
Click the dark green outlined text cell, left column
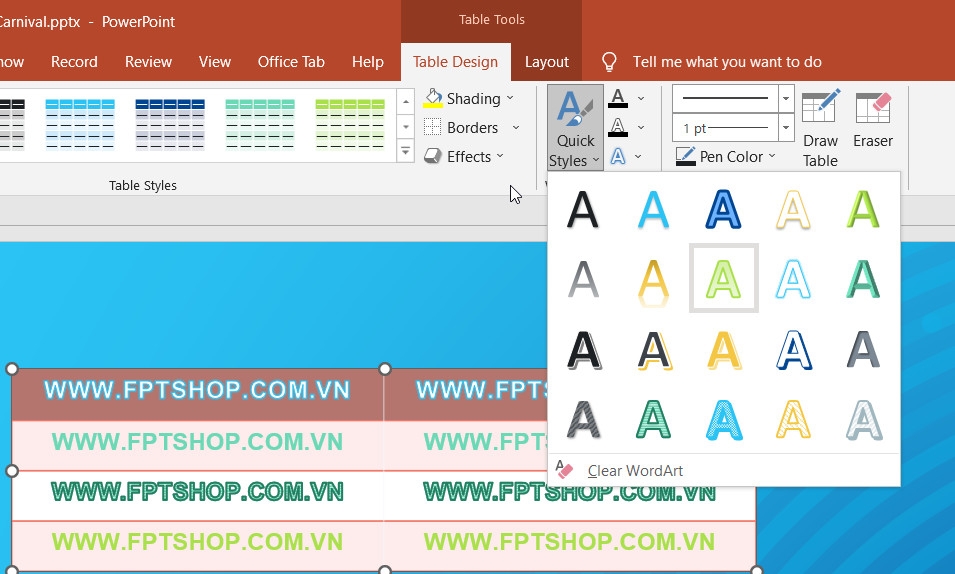click(197, 492)
